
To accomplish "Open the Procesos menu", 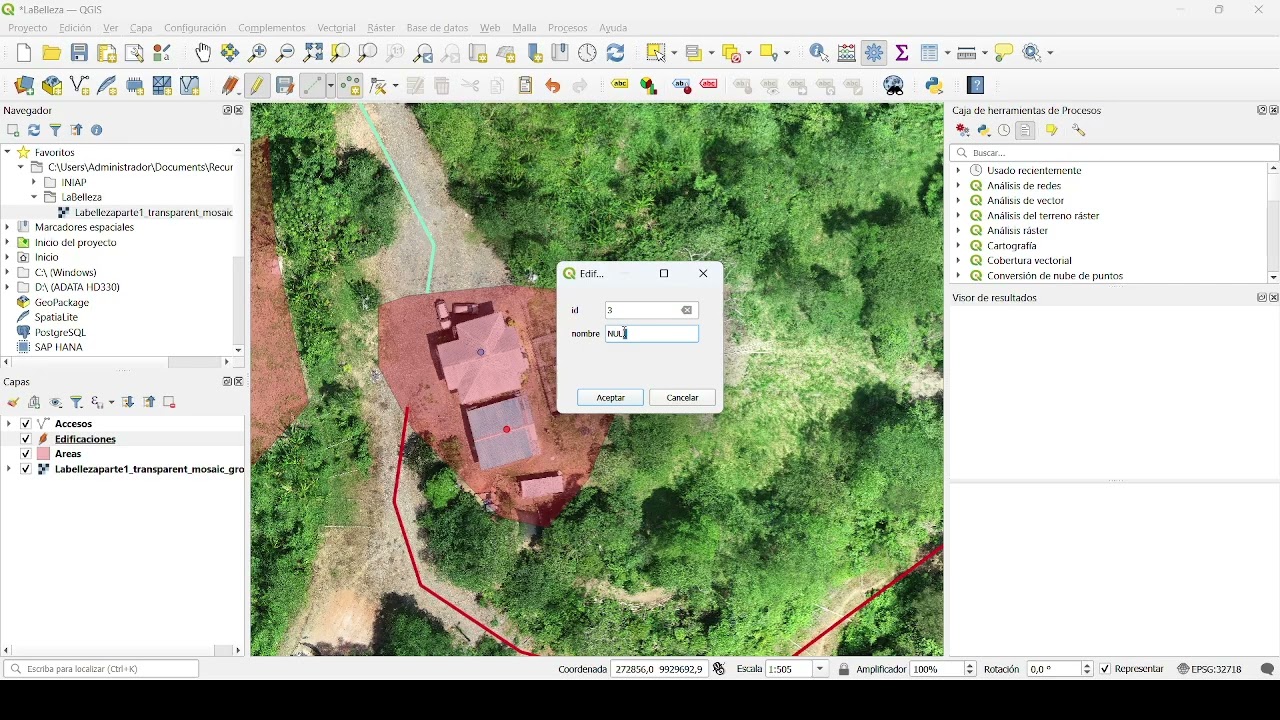I will [568, 29].
